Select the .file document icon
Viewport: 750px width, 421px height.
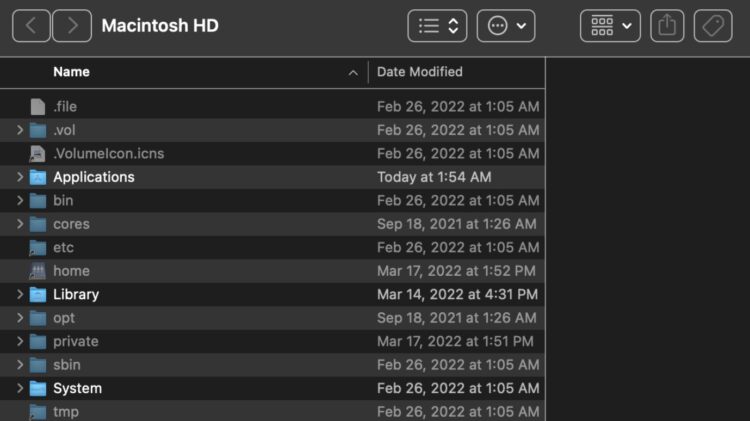click(38, 106)
